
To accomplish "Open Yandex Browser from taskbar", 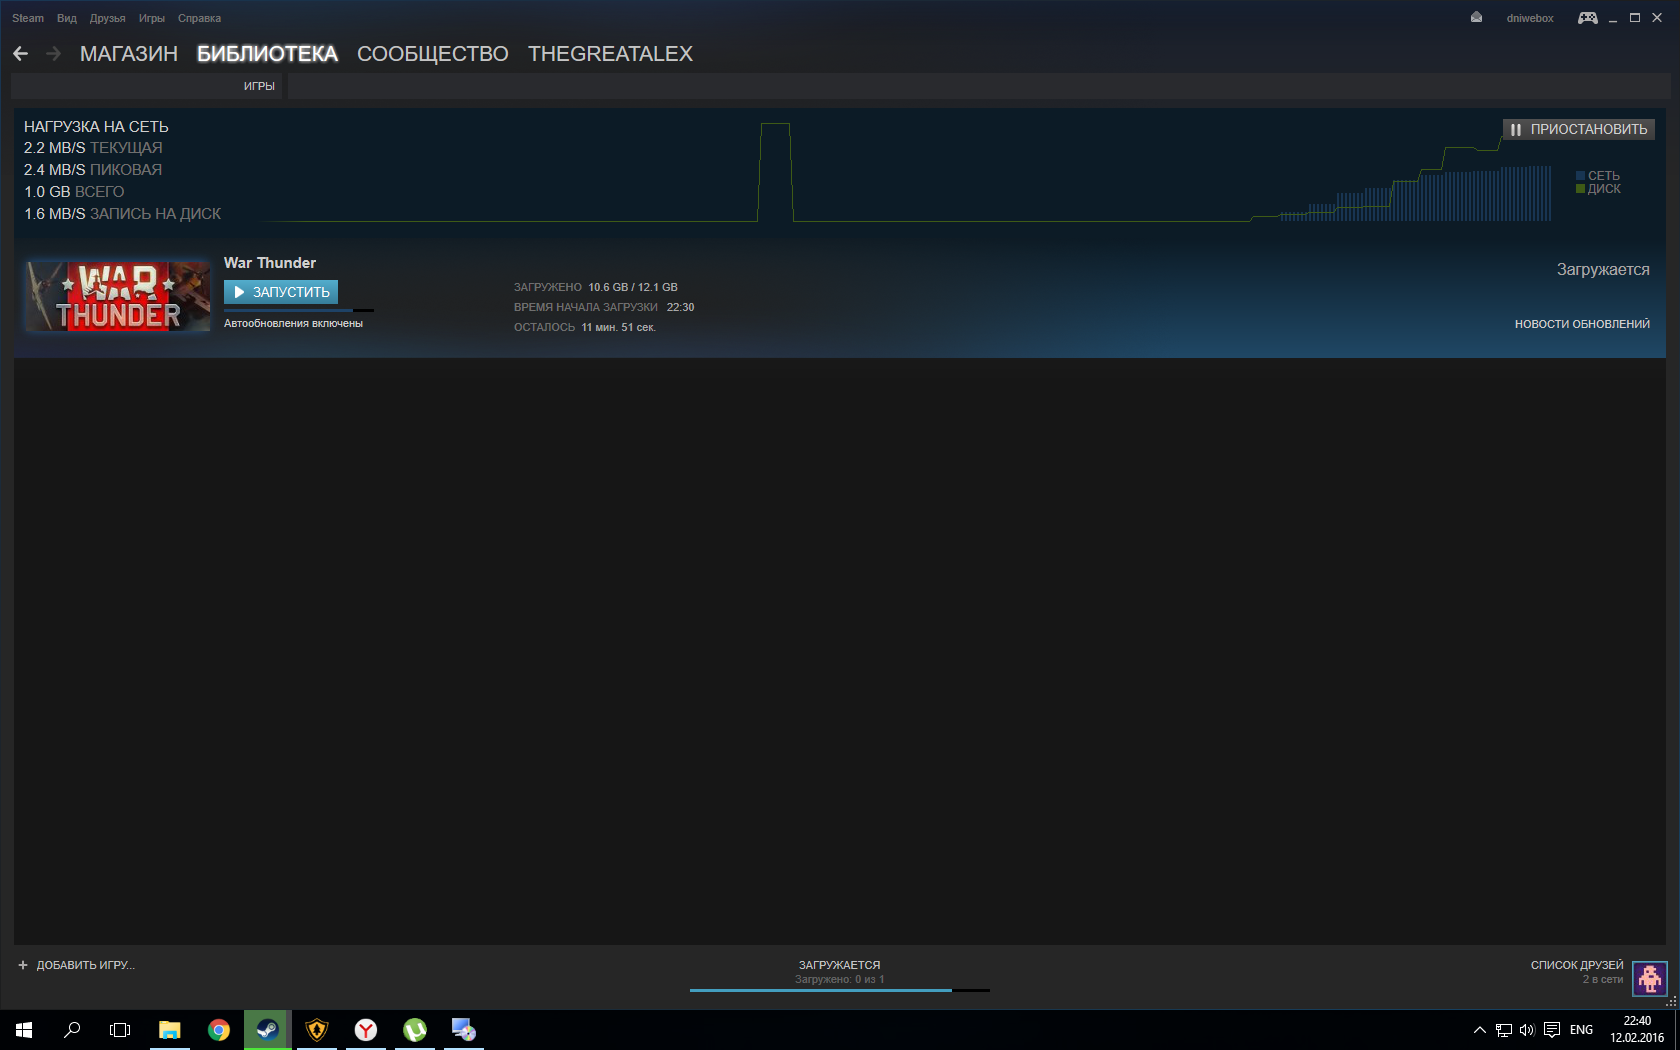I will (366, 1030).
